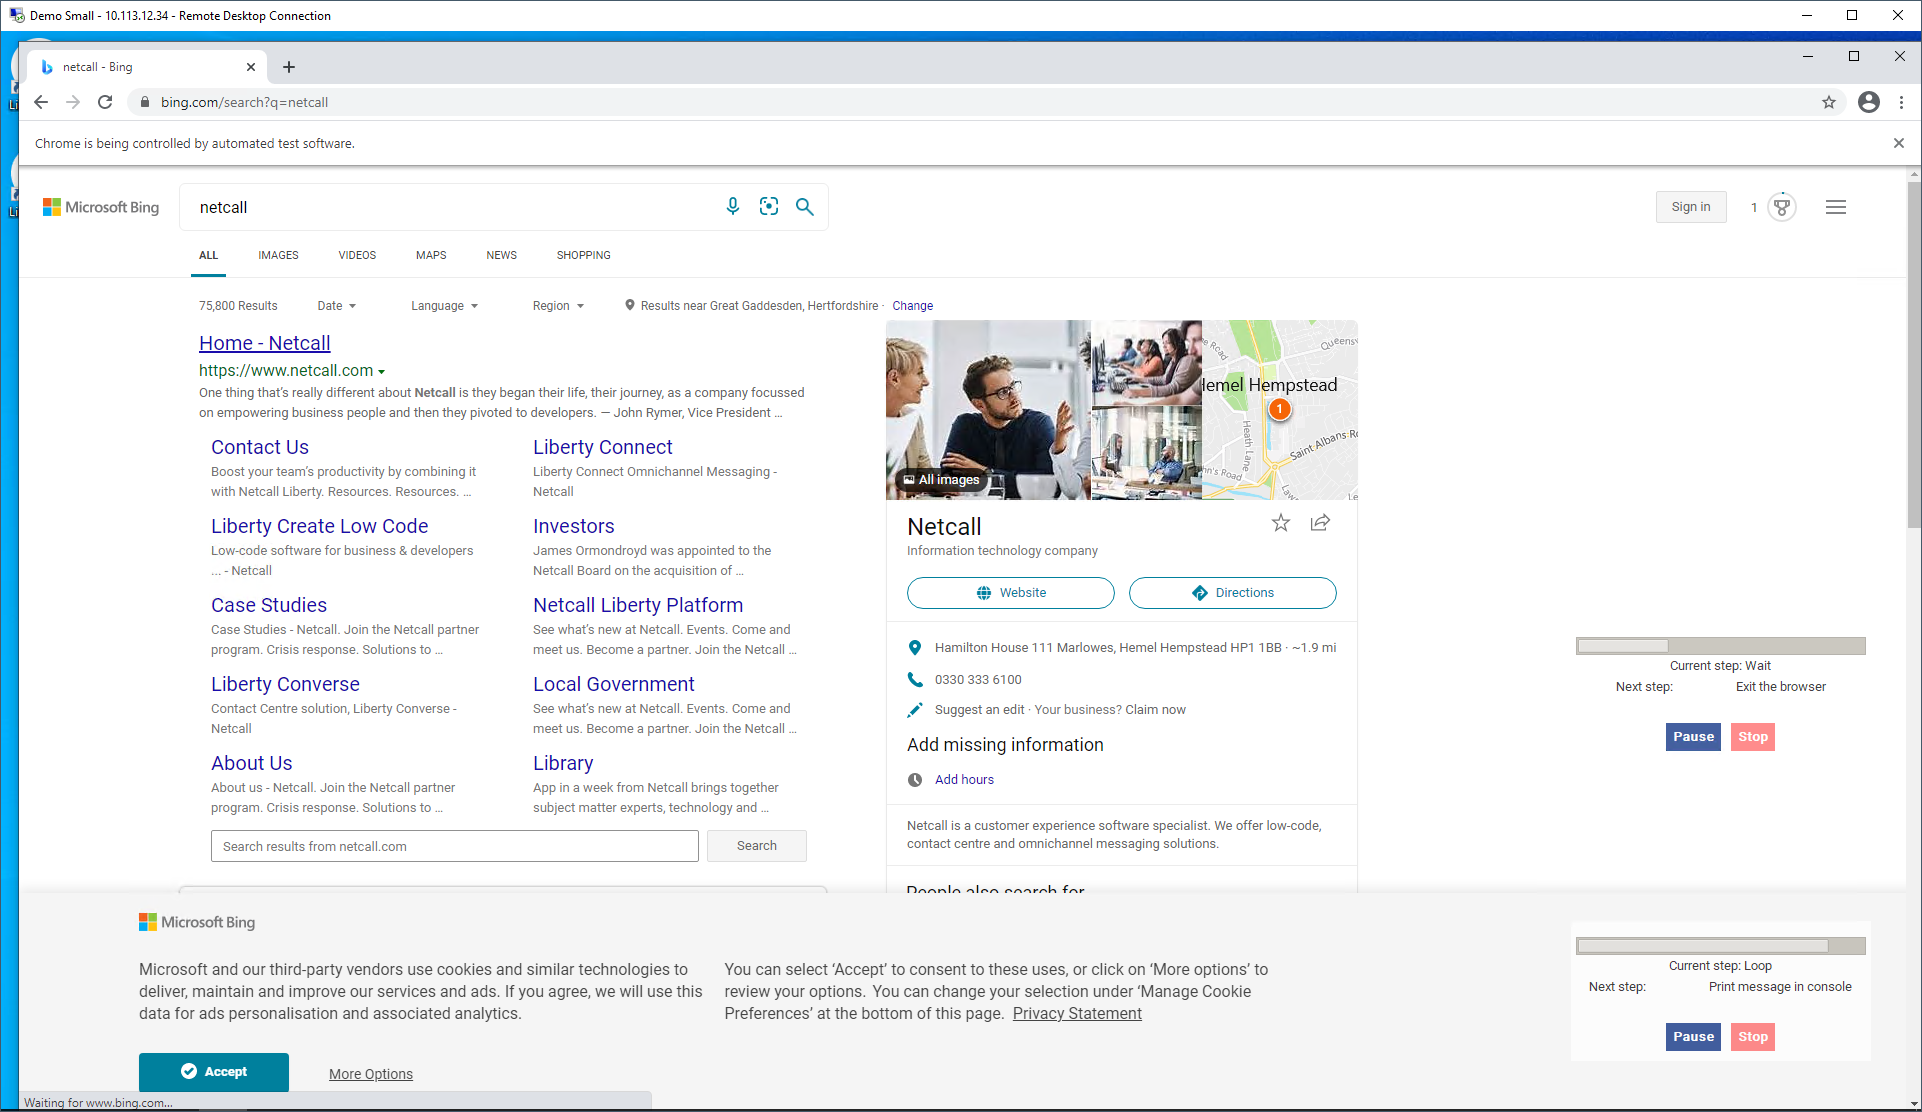Save Netcall with the star outline icon
Image resolution: width=1922 pixels, height=1112 pixels.
[x=1281, y=523]
